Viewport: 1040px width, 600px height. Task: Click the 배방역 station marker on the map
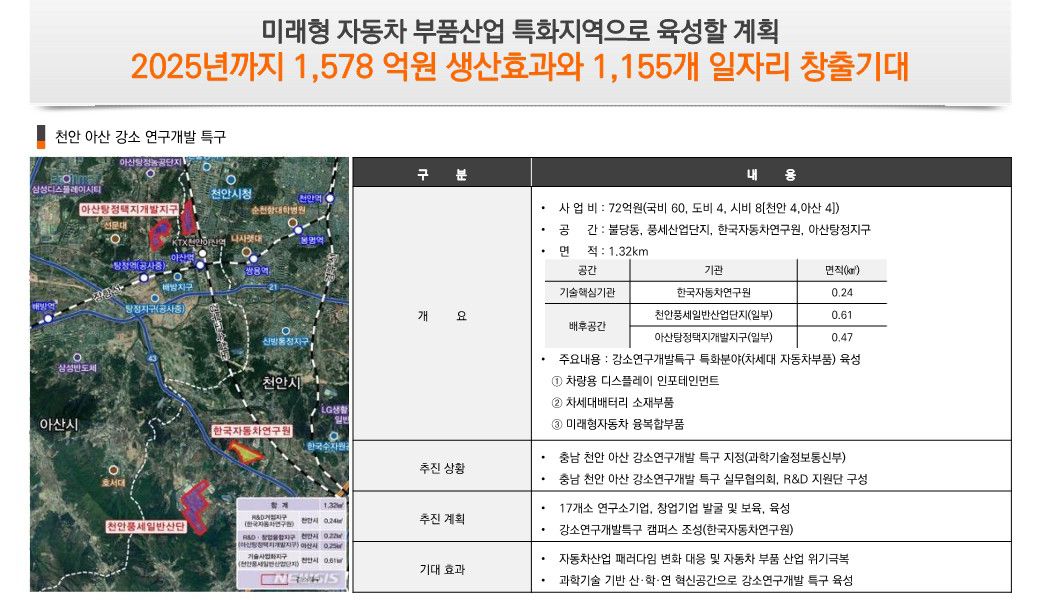[48, 318]
